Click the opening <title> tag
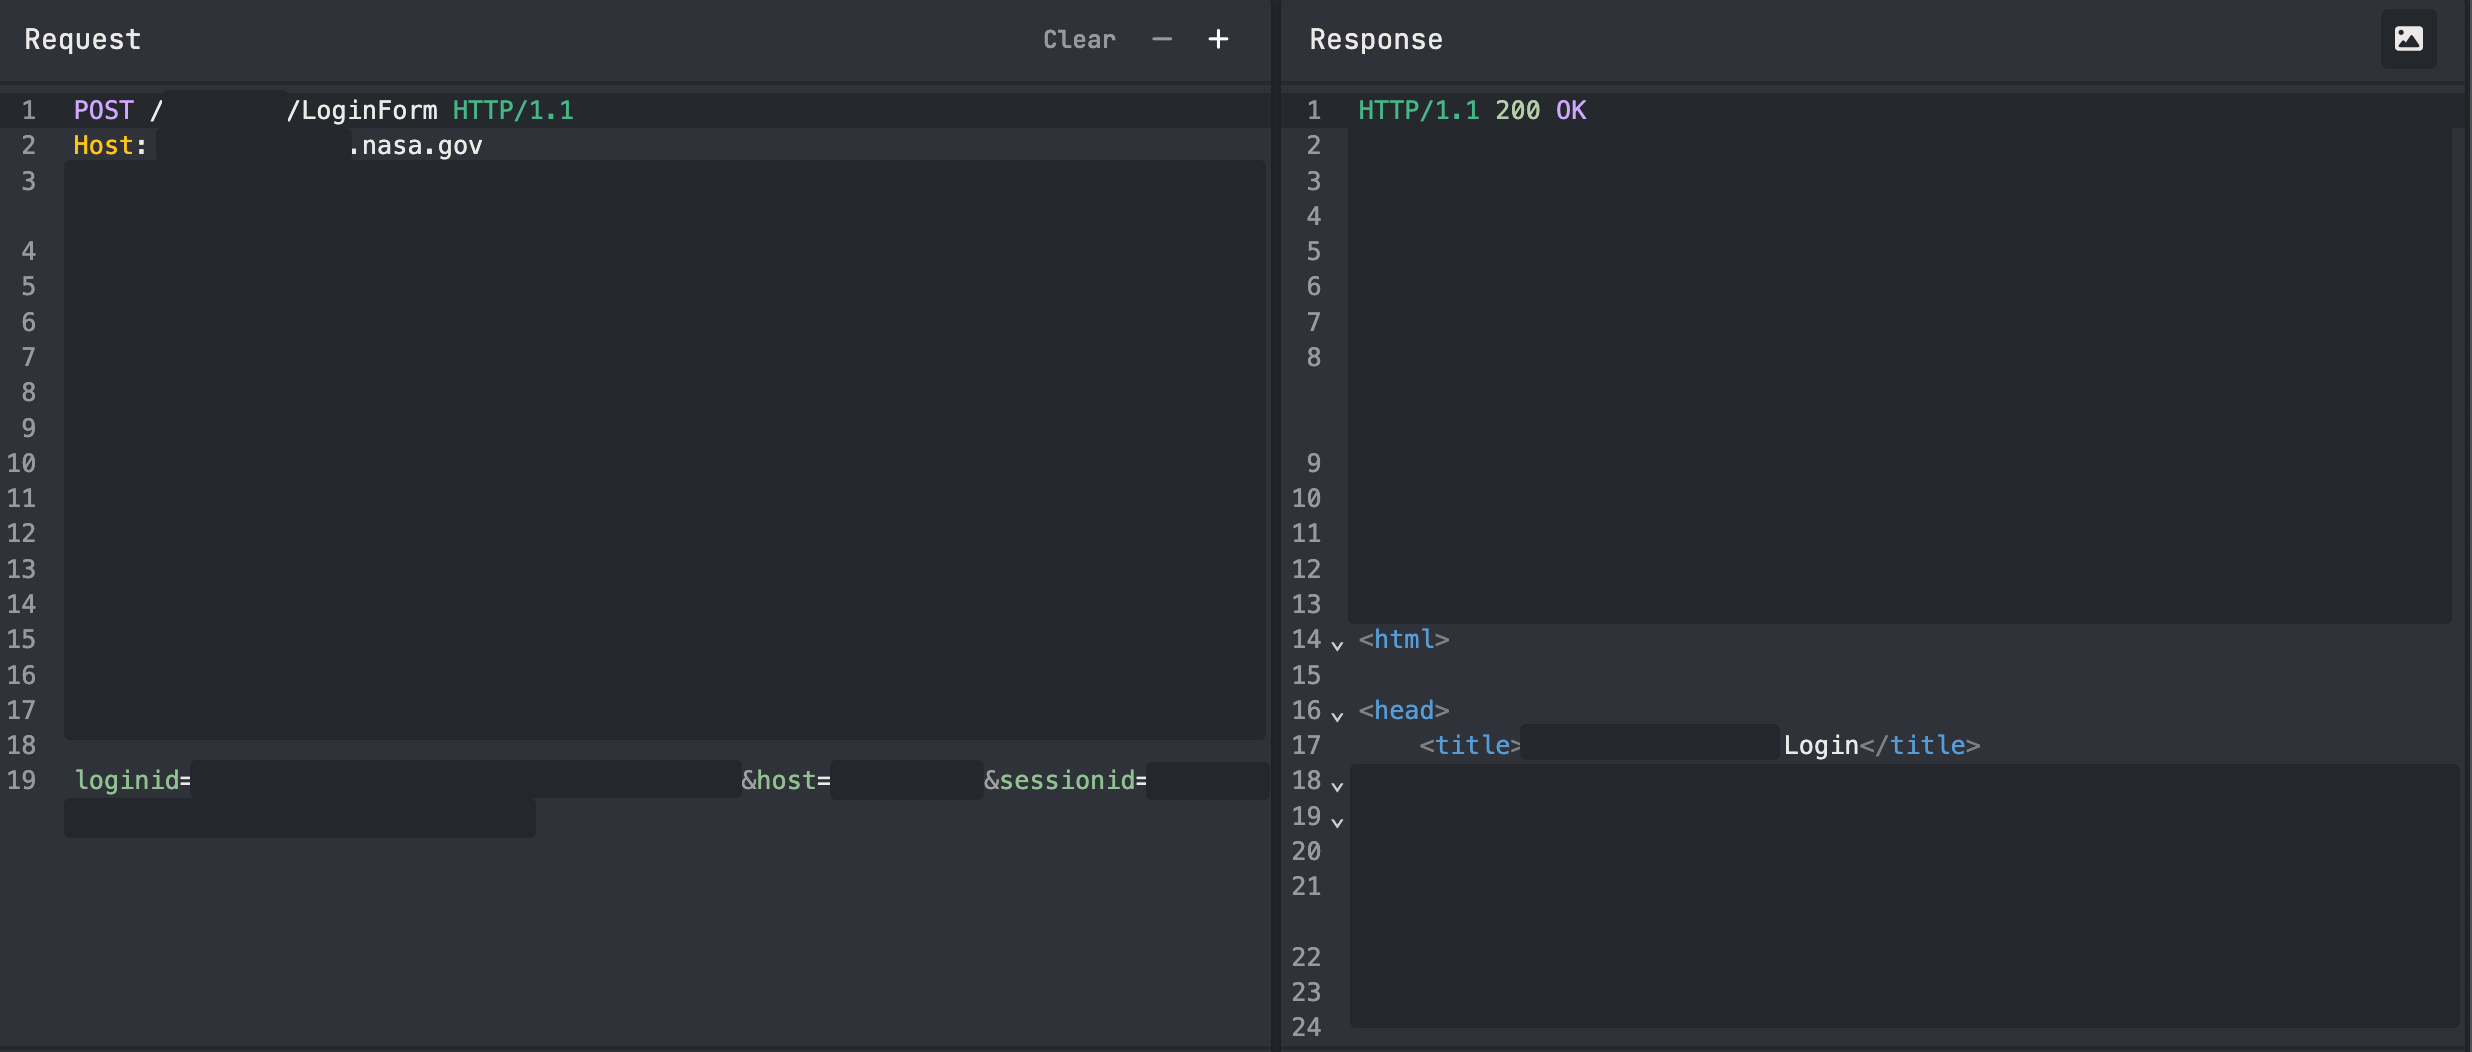The height and width of the screenshot is (1052, 2472). (1470, 745)
